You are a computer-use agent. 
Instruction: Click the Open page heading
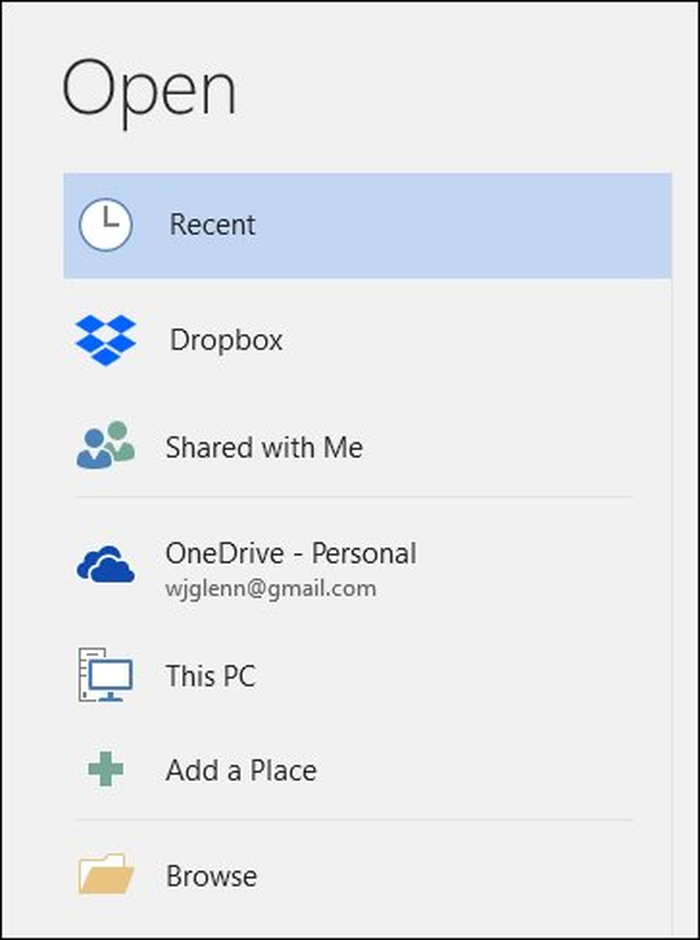pos(150,92)
